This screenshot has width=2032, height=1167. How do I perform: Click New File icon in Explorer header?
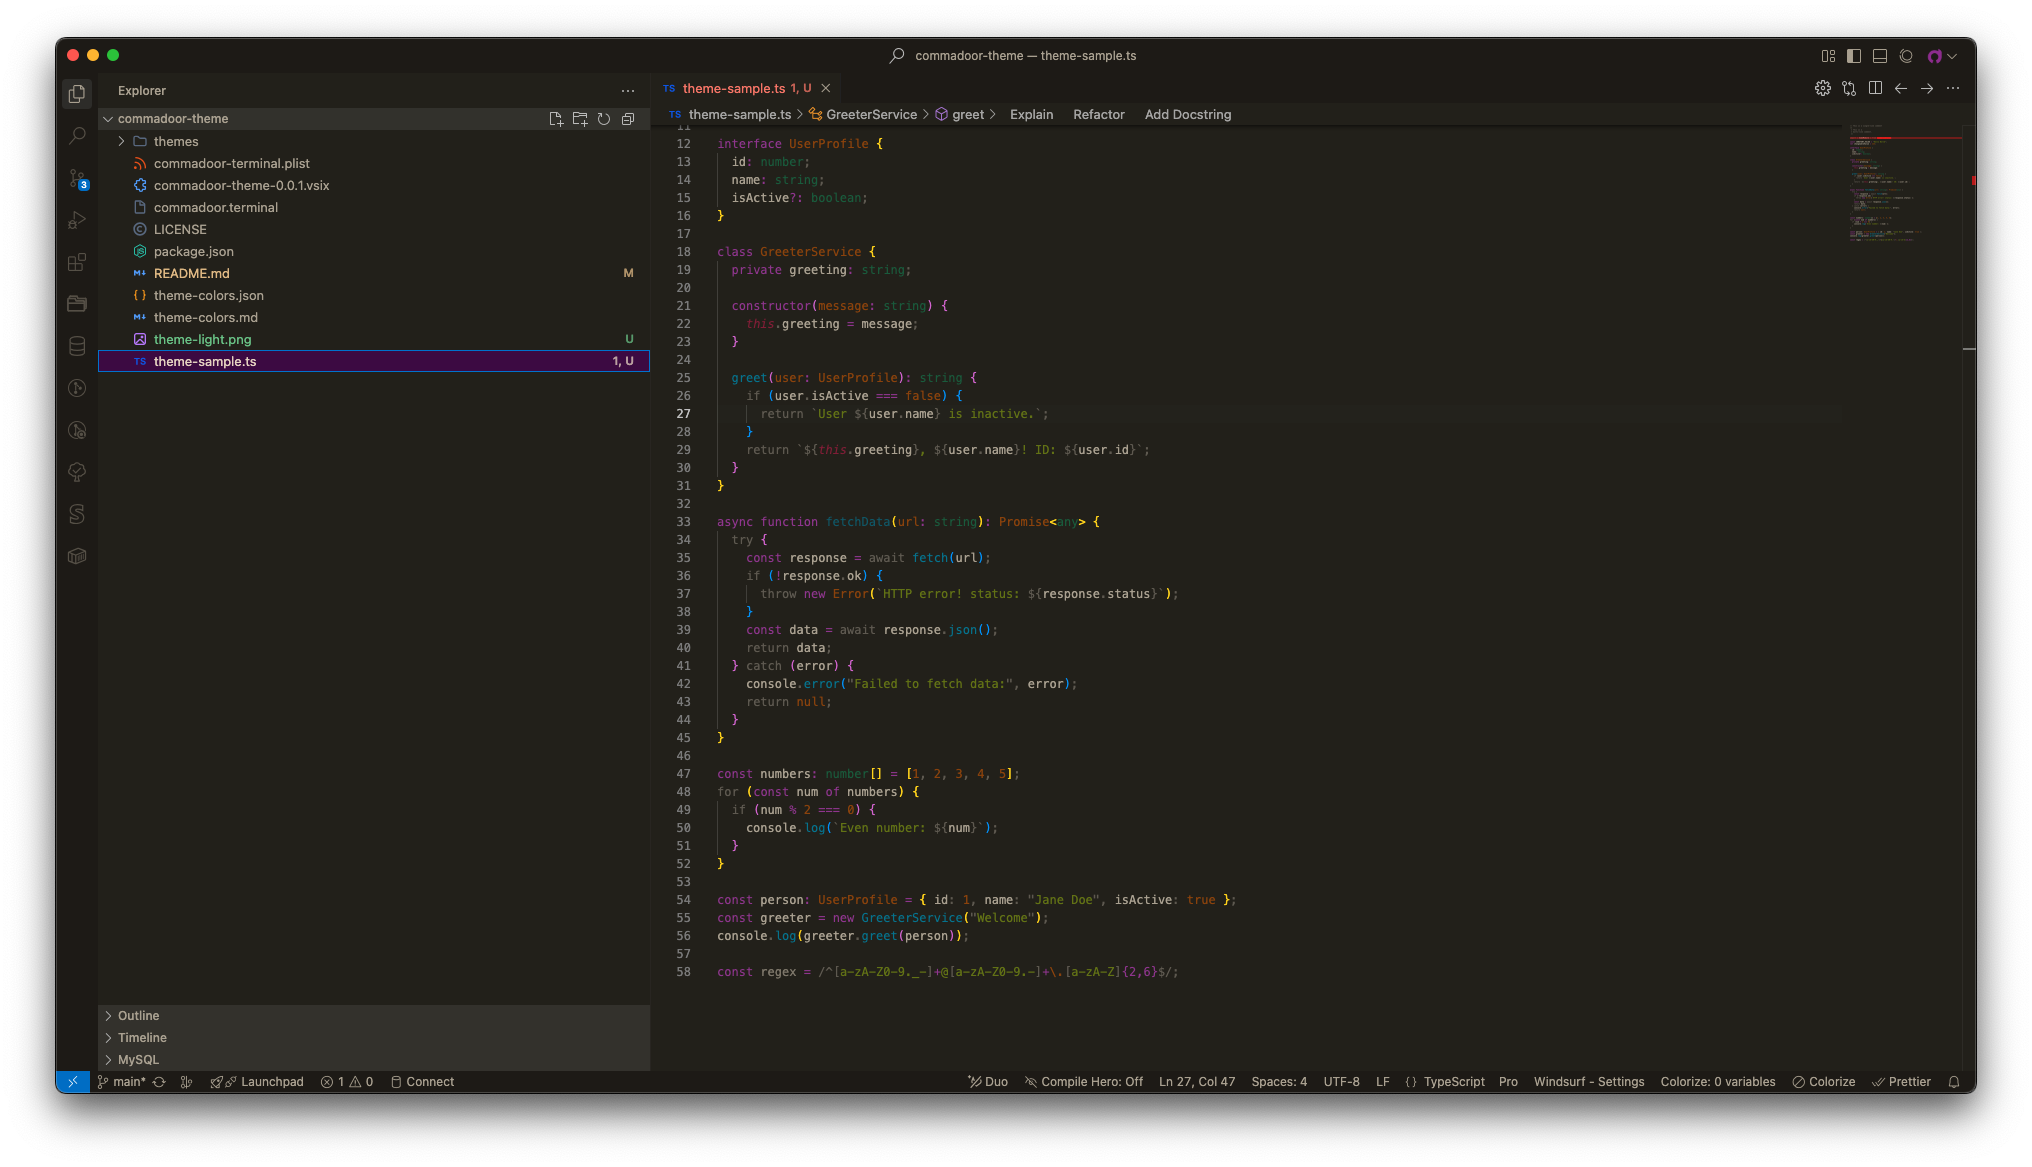[556, 119]
